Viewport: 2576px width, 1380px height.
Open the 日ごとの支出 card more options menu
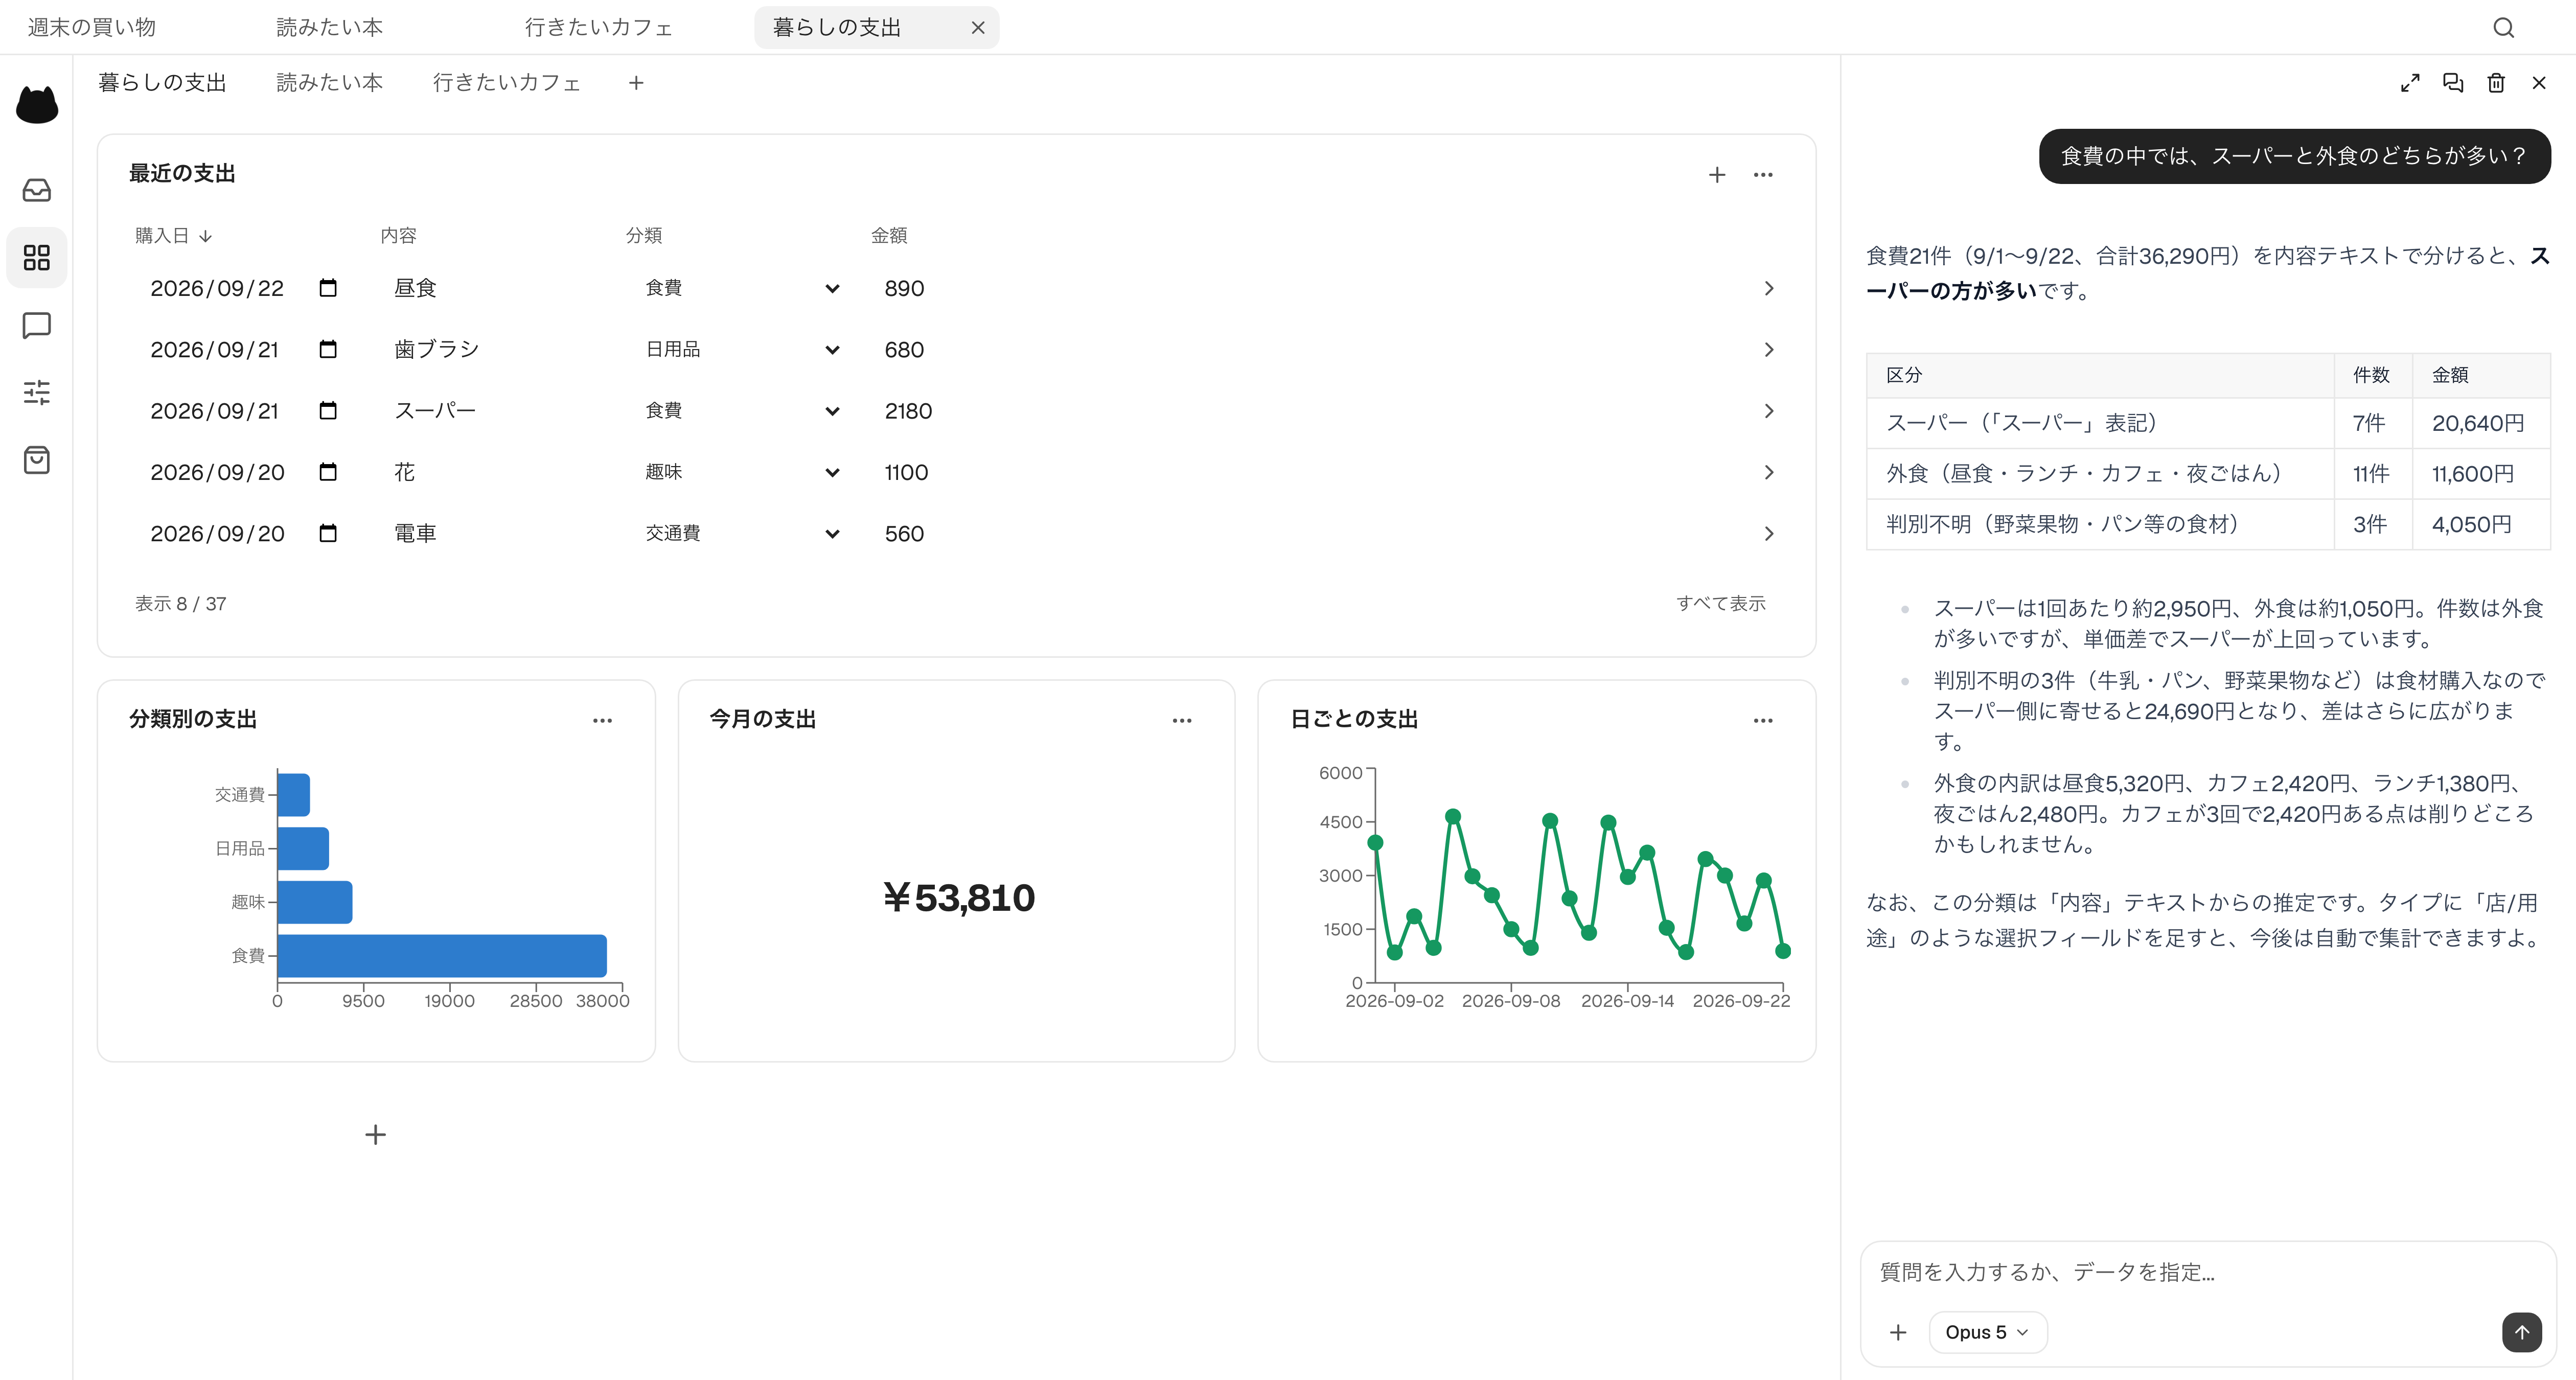[1763, 720]
